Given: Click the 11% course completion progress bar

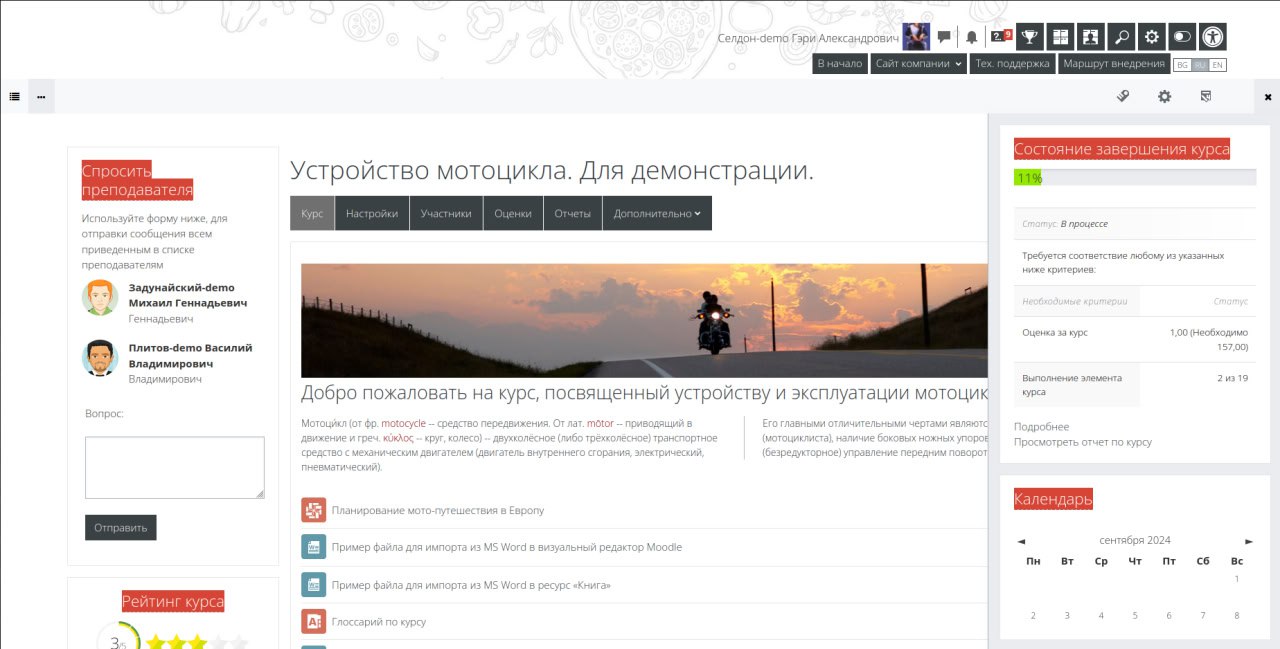Looking at the screenshot, I should pos(1135,178).
